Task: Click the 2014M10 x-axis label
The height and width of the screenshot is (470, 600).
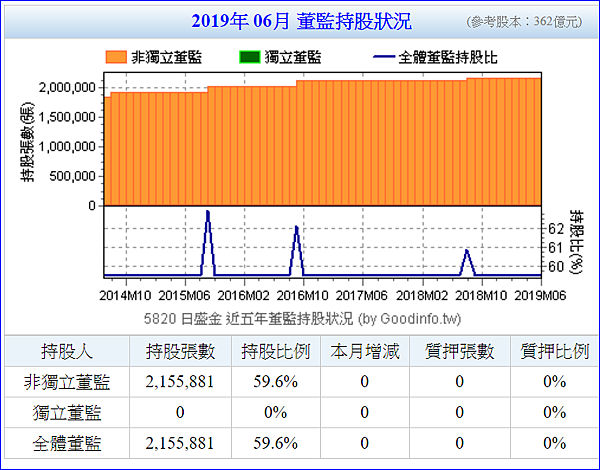Action: coord(125,295)
